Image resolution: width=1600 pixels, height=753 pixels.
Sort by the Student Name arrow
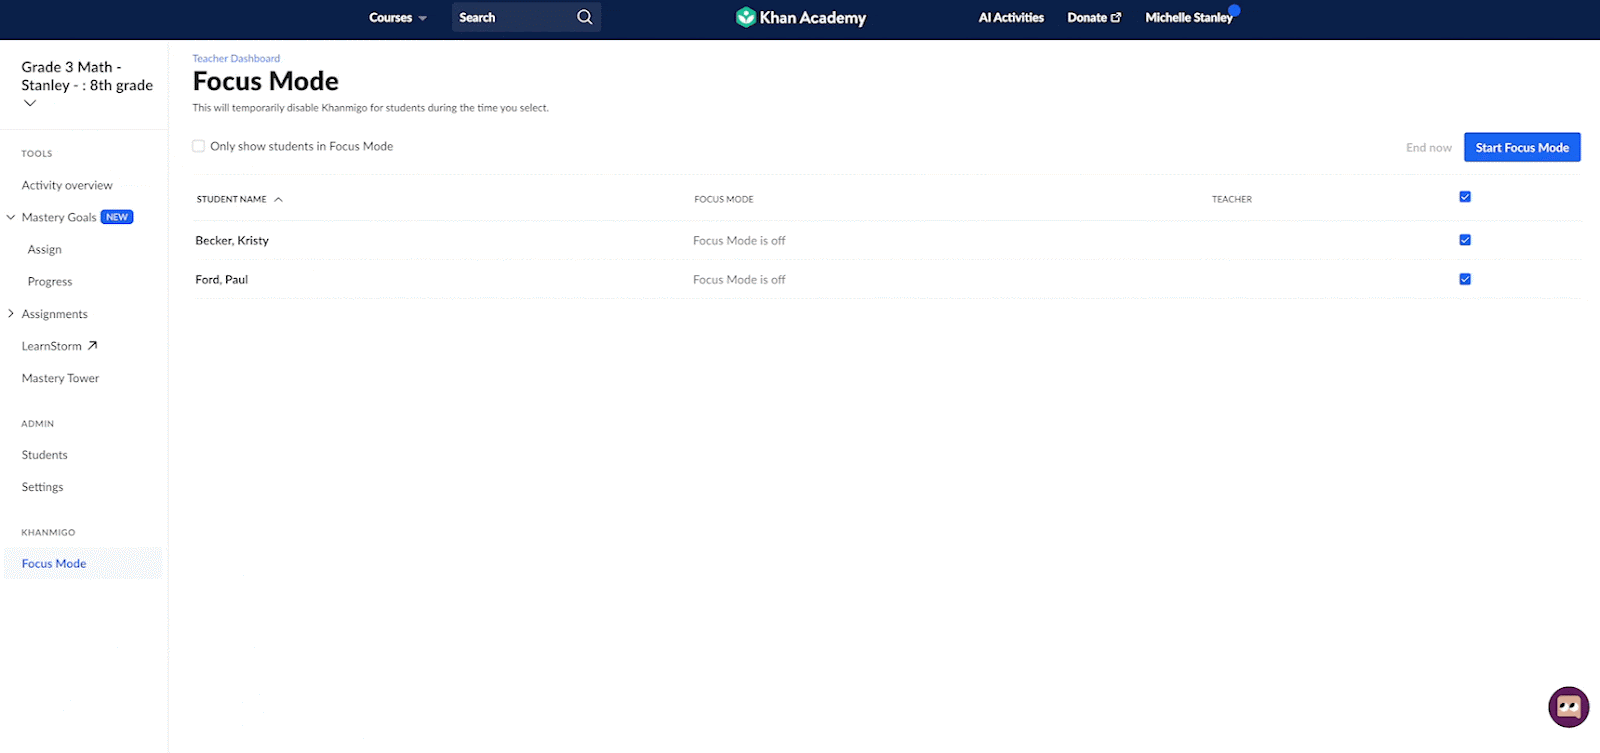coord(278,199)
